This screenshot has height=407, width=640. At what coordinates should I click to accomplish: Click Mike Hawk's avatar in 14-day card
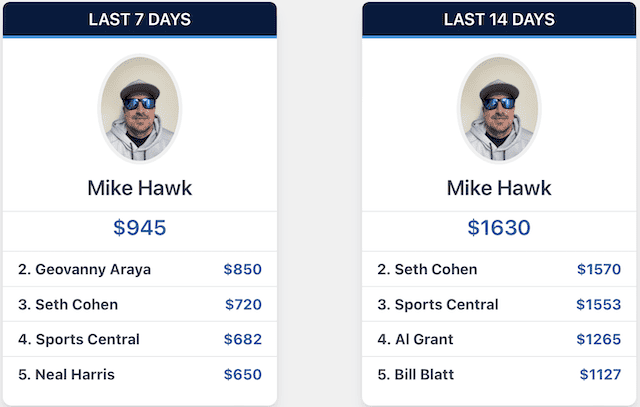point(499,109)
